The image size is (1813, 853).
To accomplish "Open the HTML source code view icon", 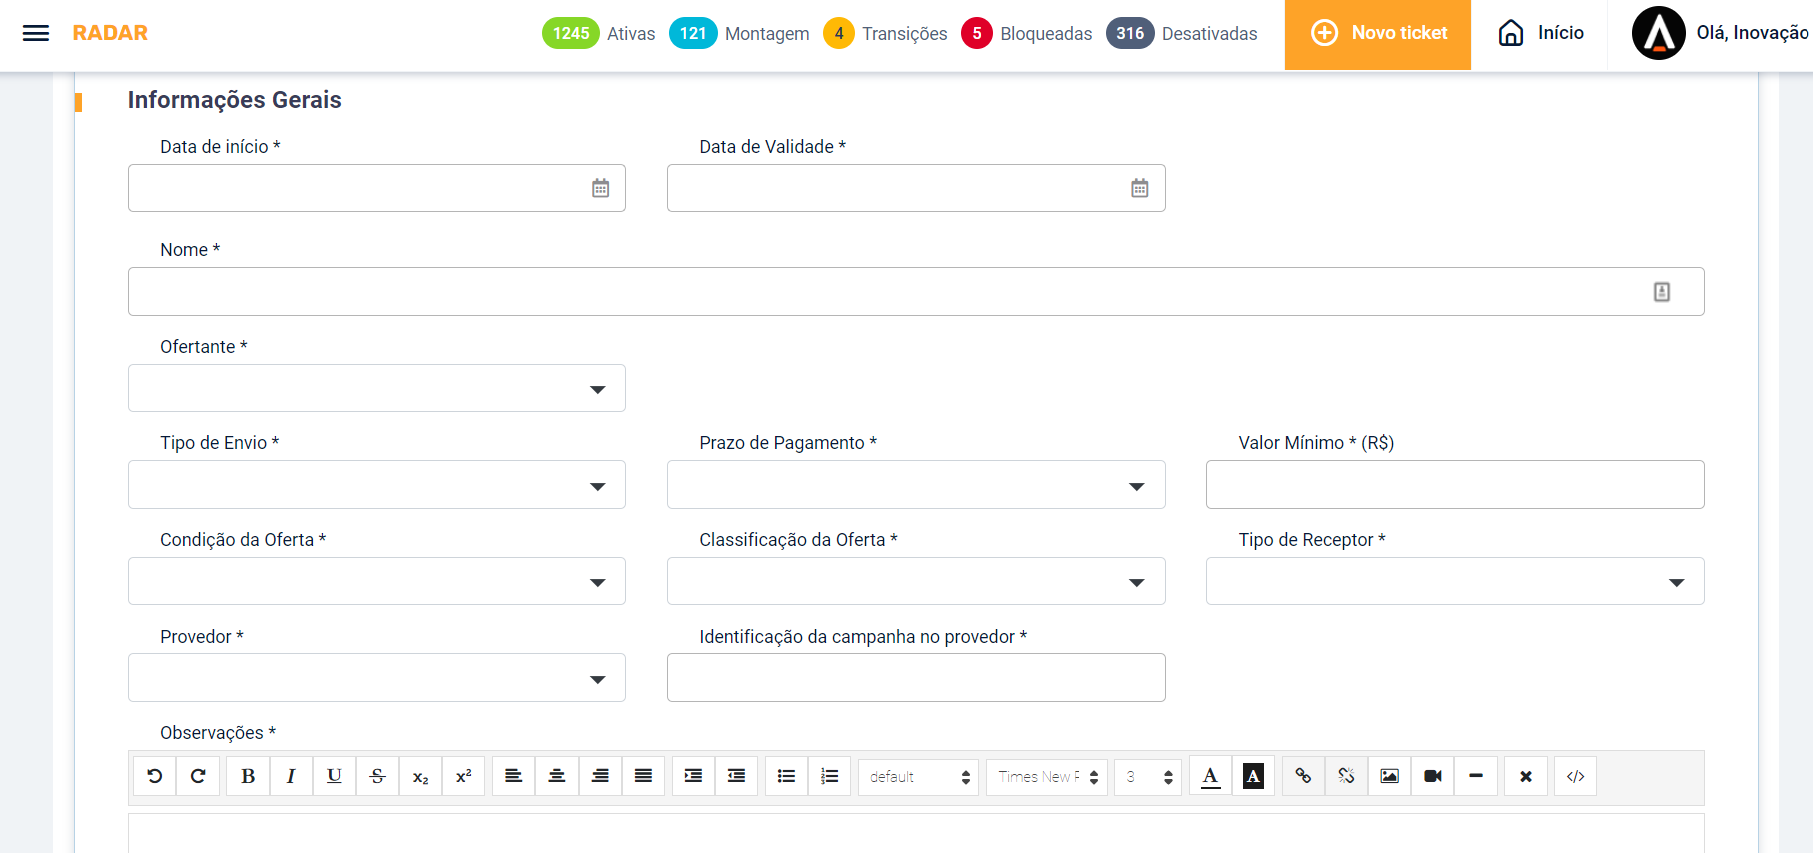I will click(1575, 776).
